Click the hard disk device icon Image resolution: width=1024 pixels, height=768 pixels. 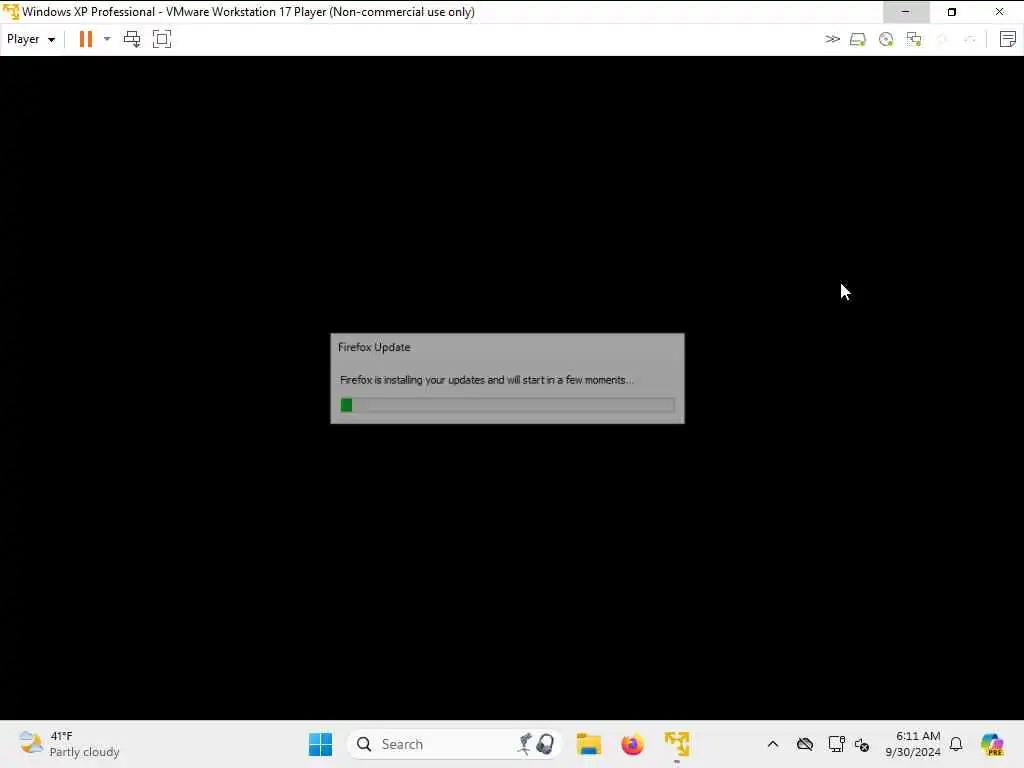coord(857,39)
